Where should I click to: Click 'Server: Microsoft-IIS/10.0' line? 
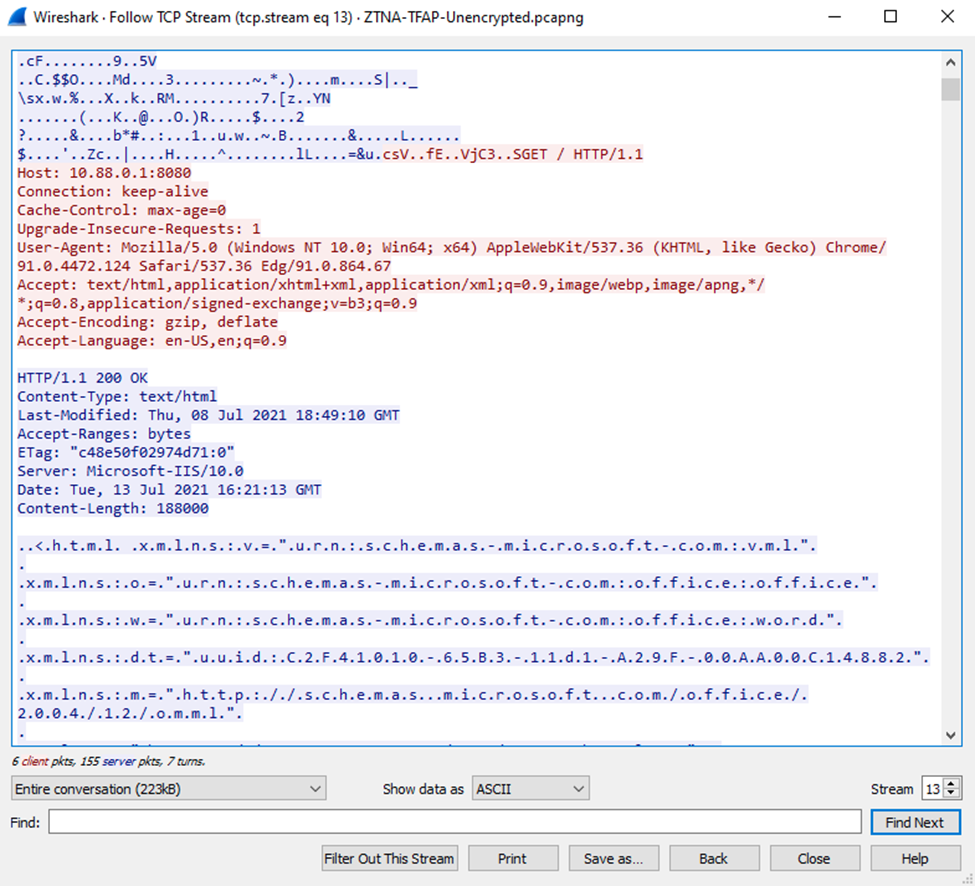point(130,471)
